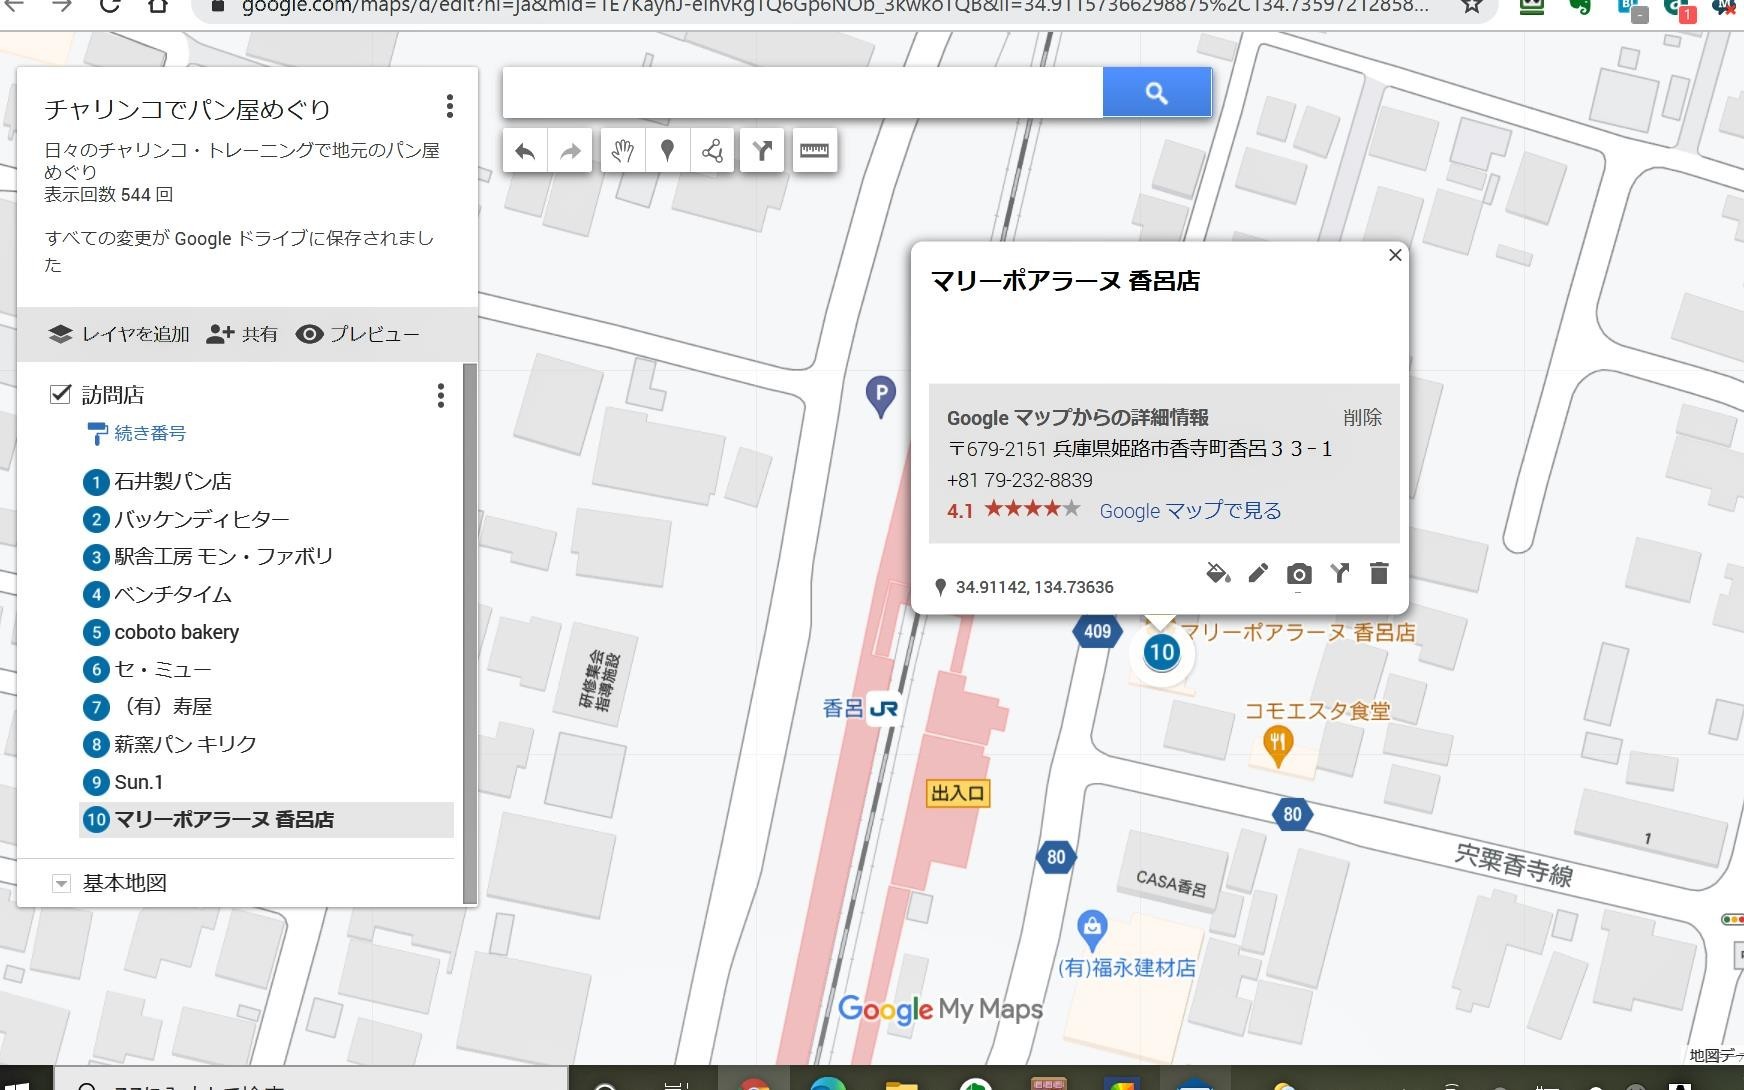This screenshot has height=1090, width=1744.
Task: Open the 訪問店 layer options menu
Action: point(440,396)
